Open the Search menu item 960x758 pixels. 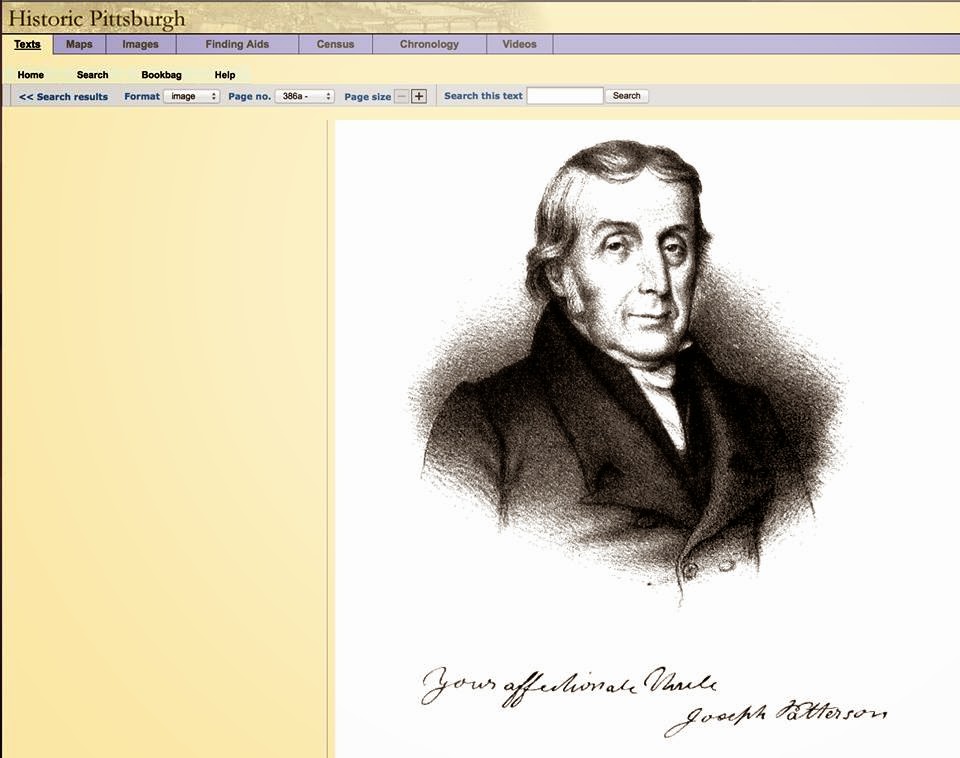[92, 75]
